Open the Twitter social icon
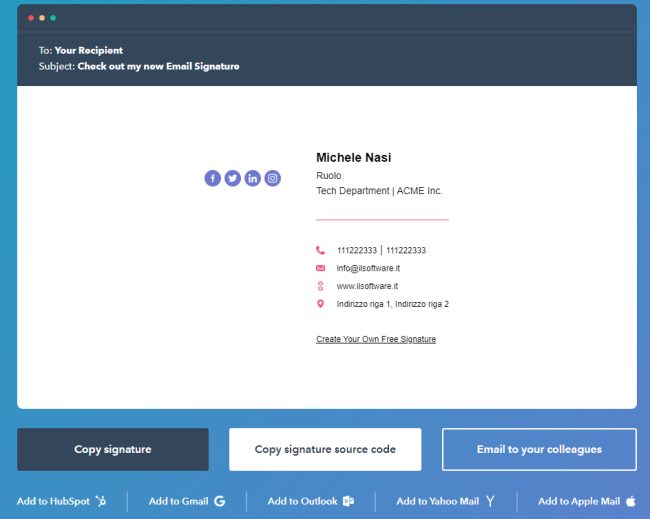This screenshot has width=650, height=519. (233, 178)
